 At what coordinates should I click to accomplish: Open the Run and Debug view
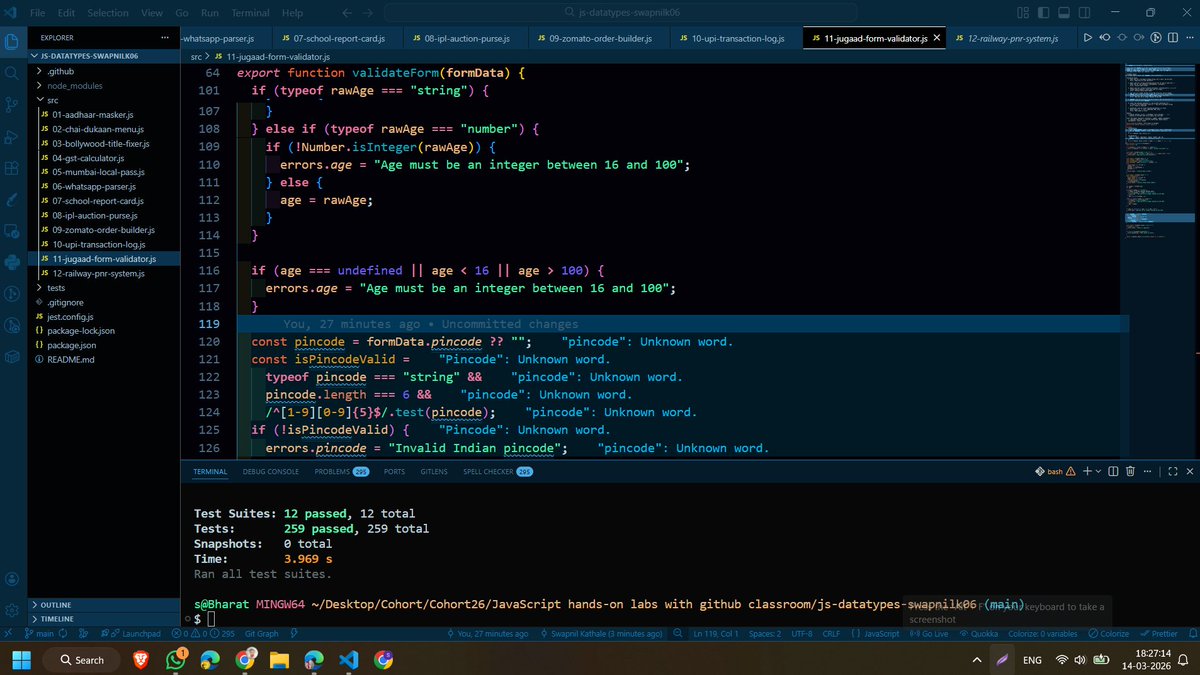coord(12,136)
